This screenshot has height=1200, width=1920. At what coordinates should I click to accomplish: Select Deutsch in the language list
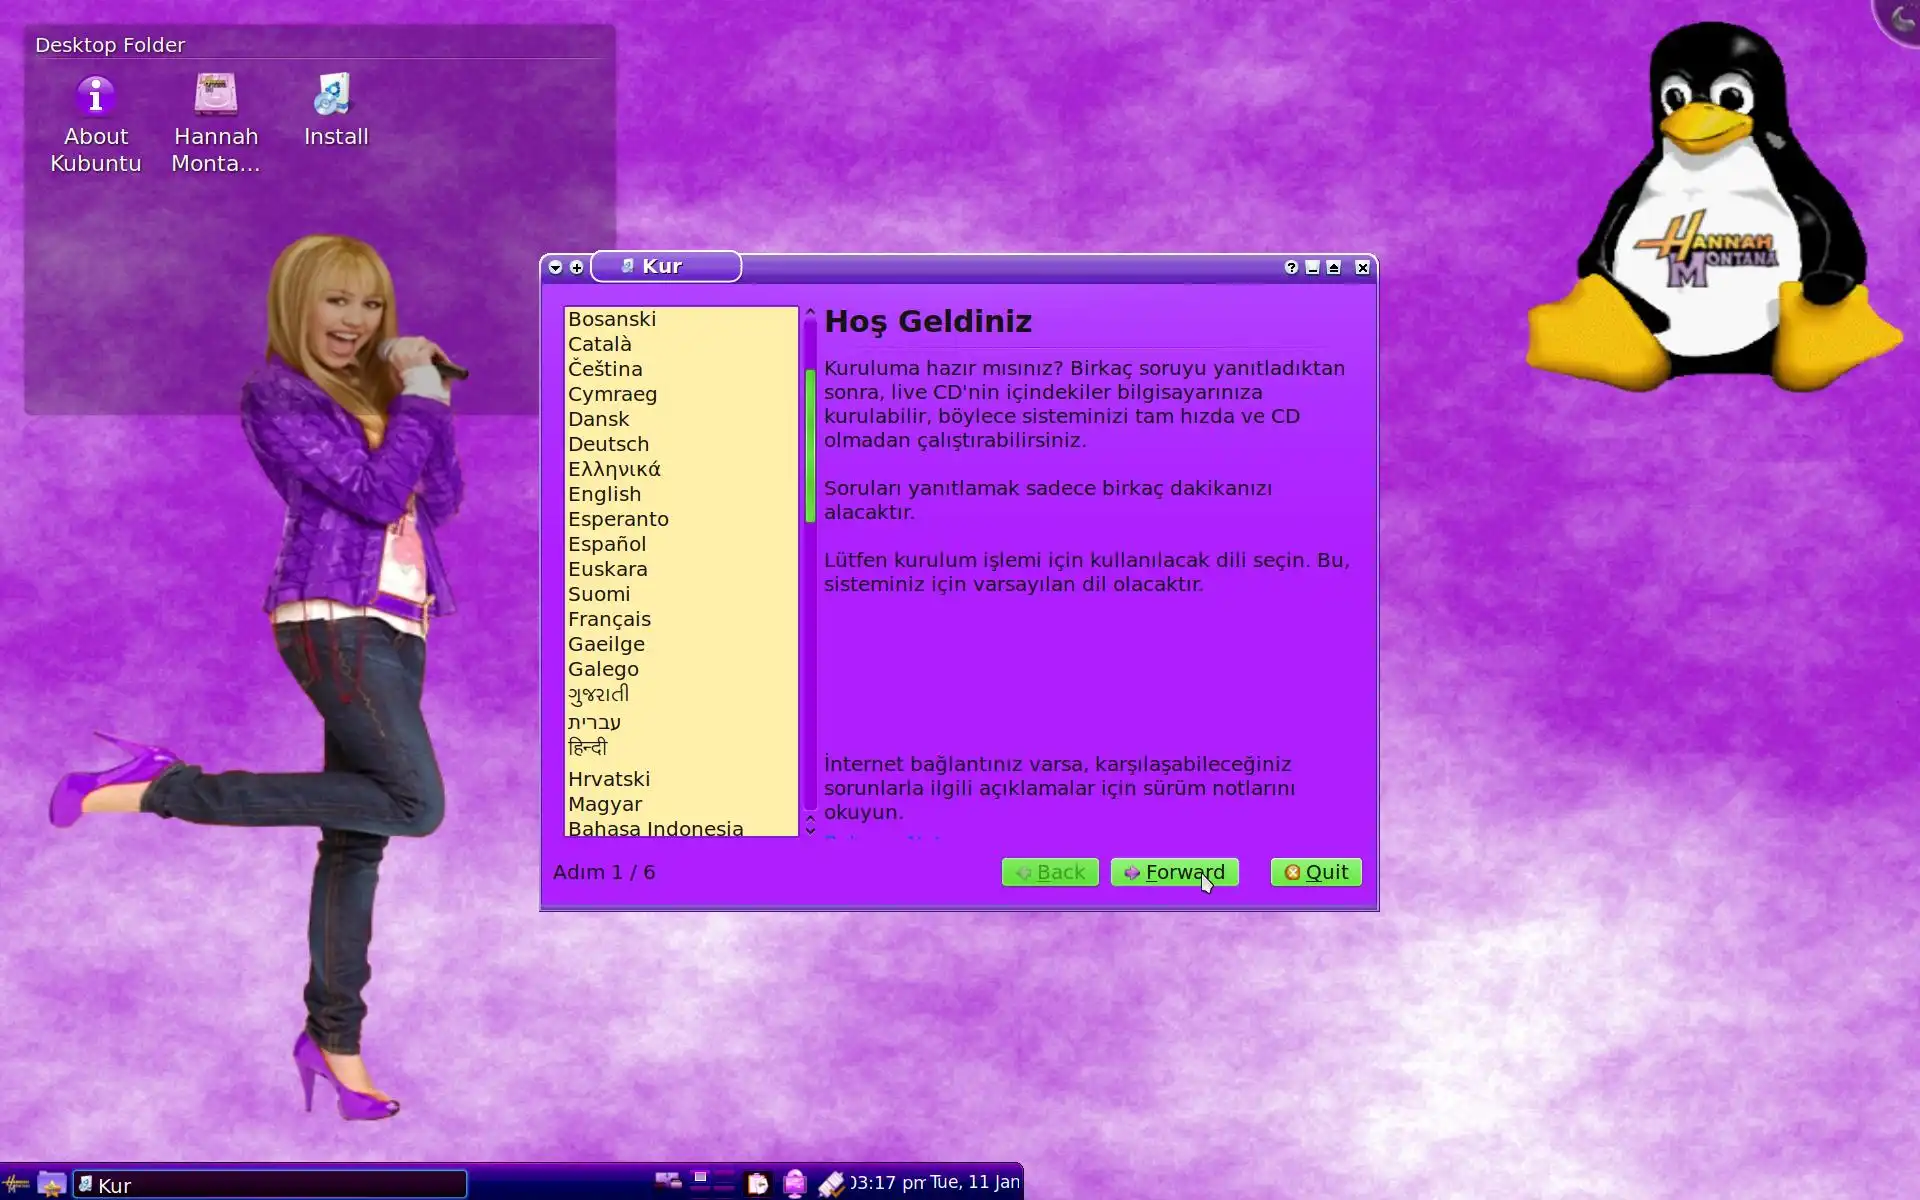[x=608, y=444]
